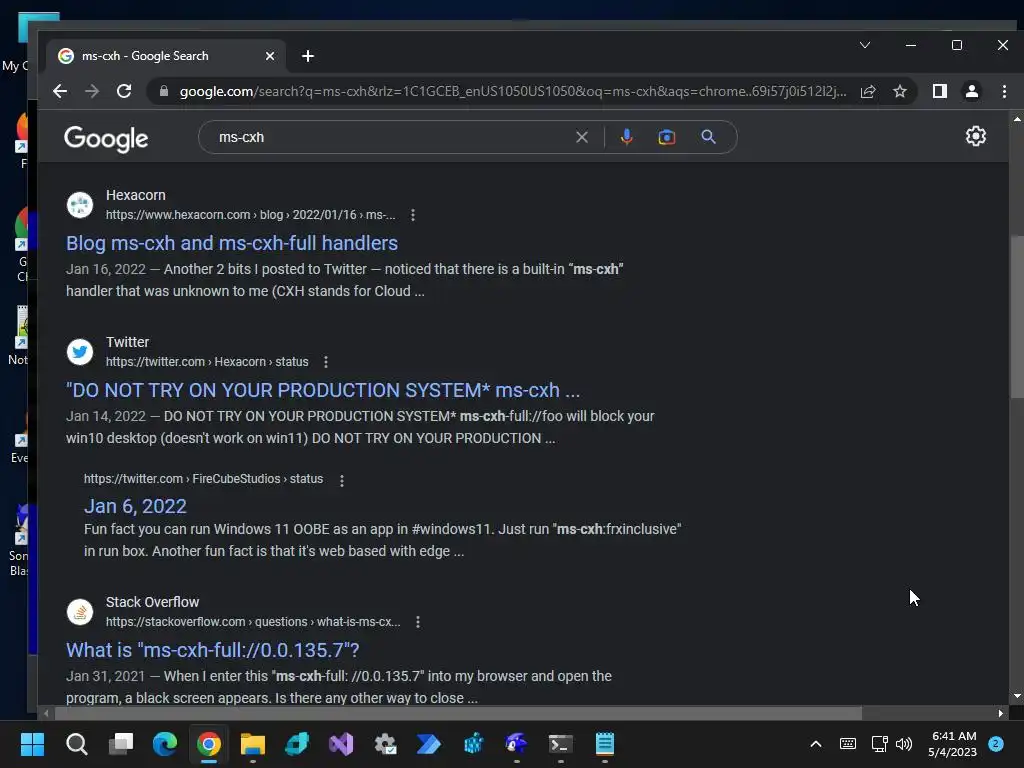Open Hexacorn result options menu

(413, 215)
